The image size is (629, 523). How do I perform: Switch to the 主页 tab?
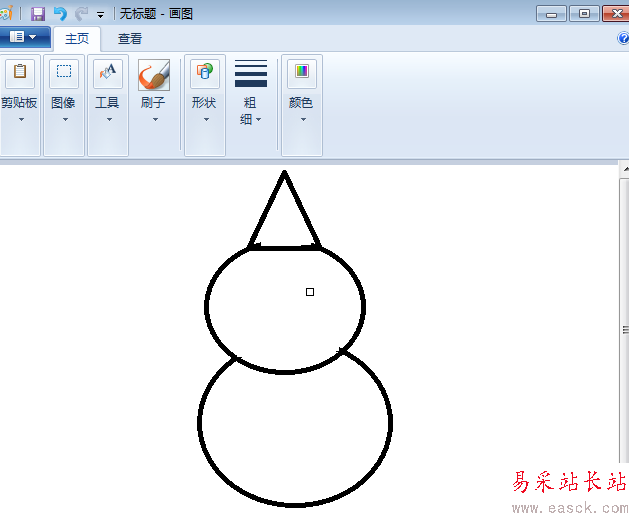tap(77, 39)
